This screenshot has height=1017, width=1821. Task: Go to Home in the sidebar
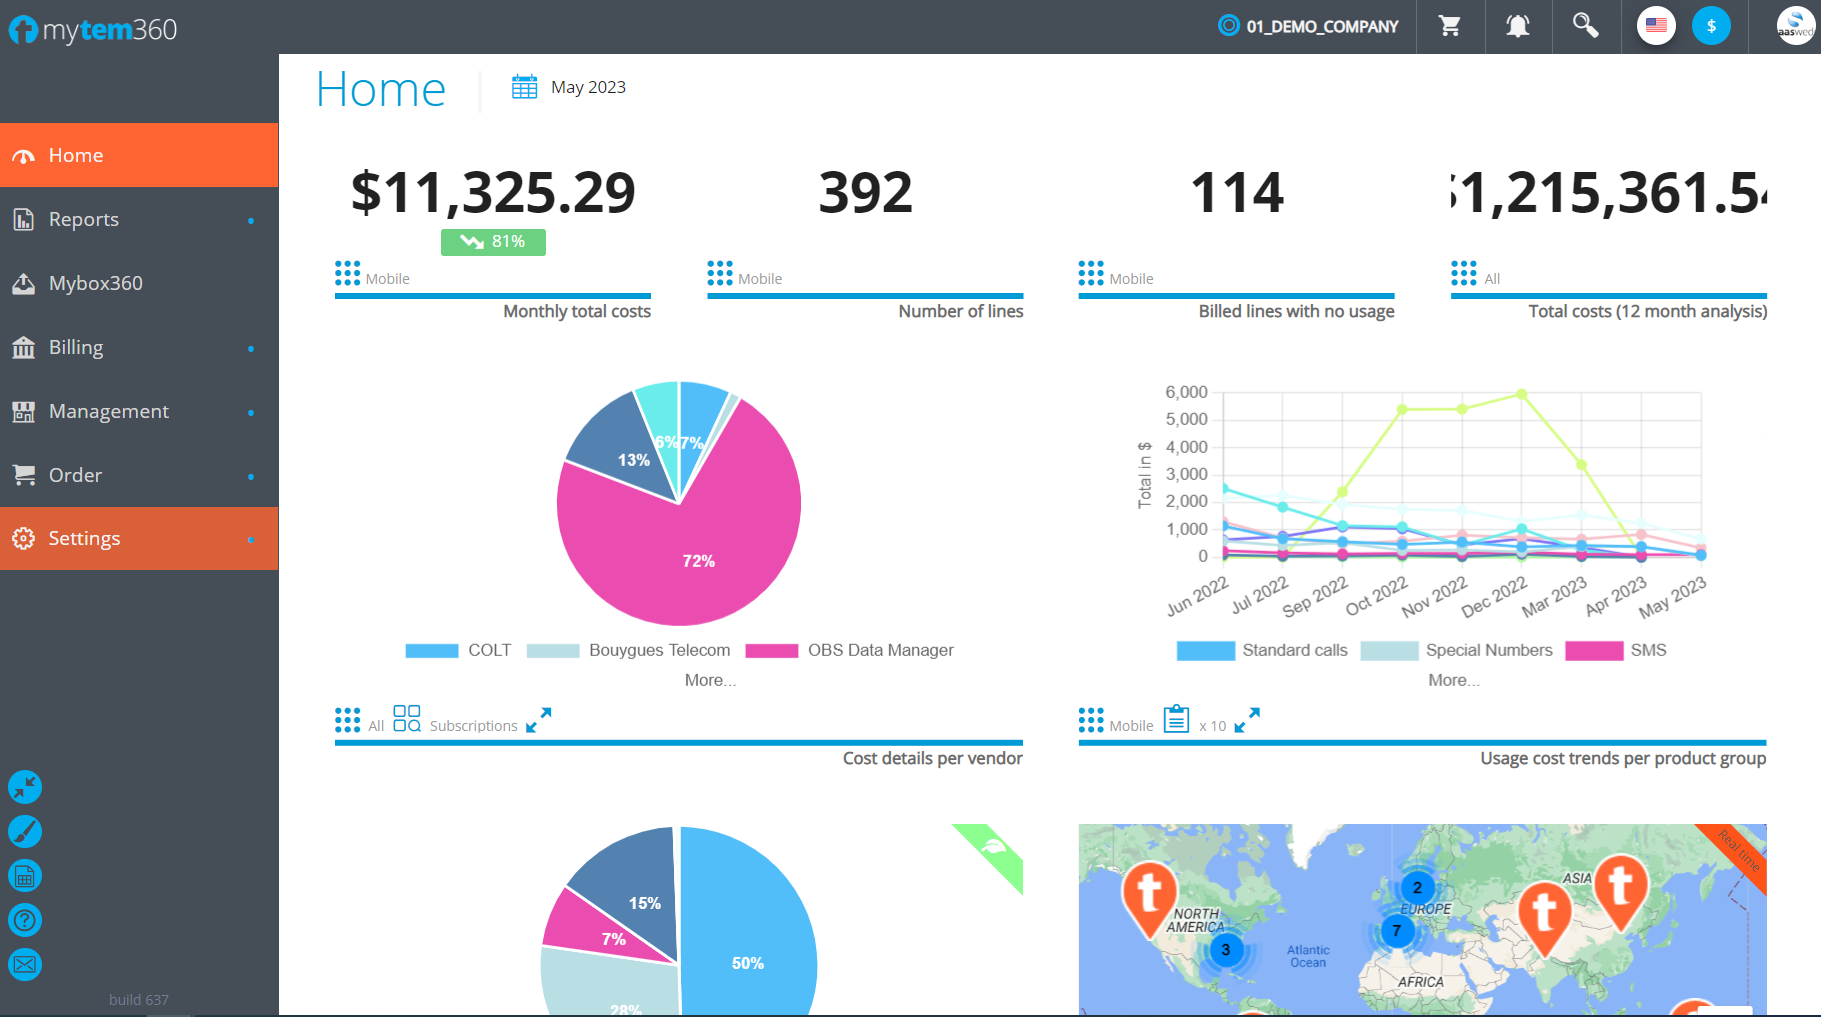pyautogui.click(x=139, y=155)
